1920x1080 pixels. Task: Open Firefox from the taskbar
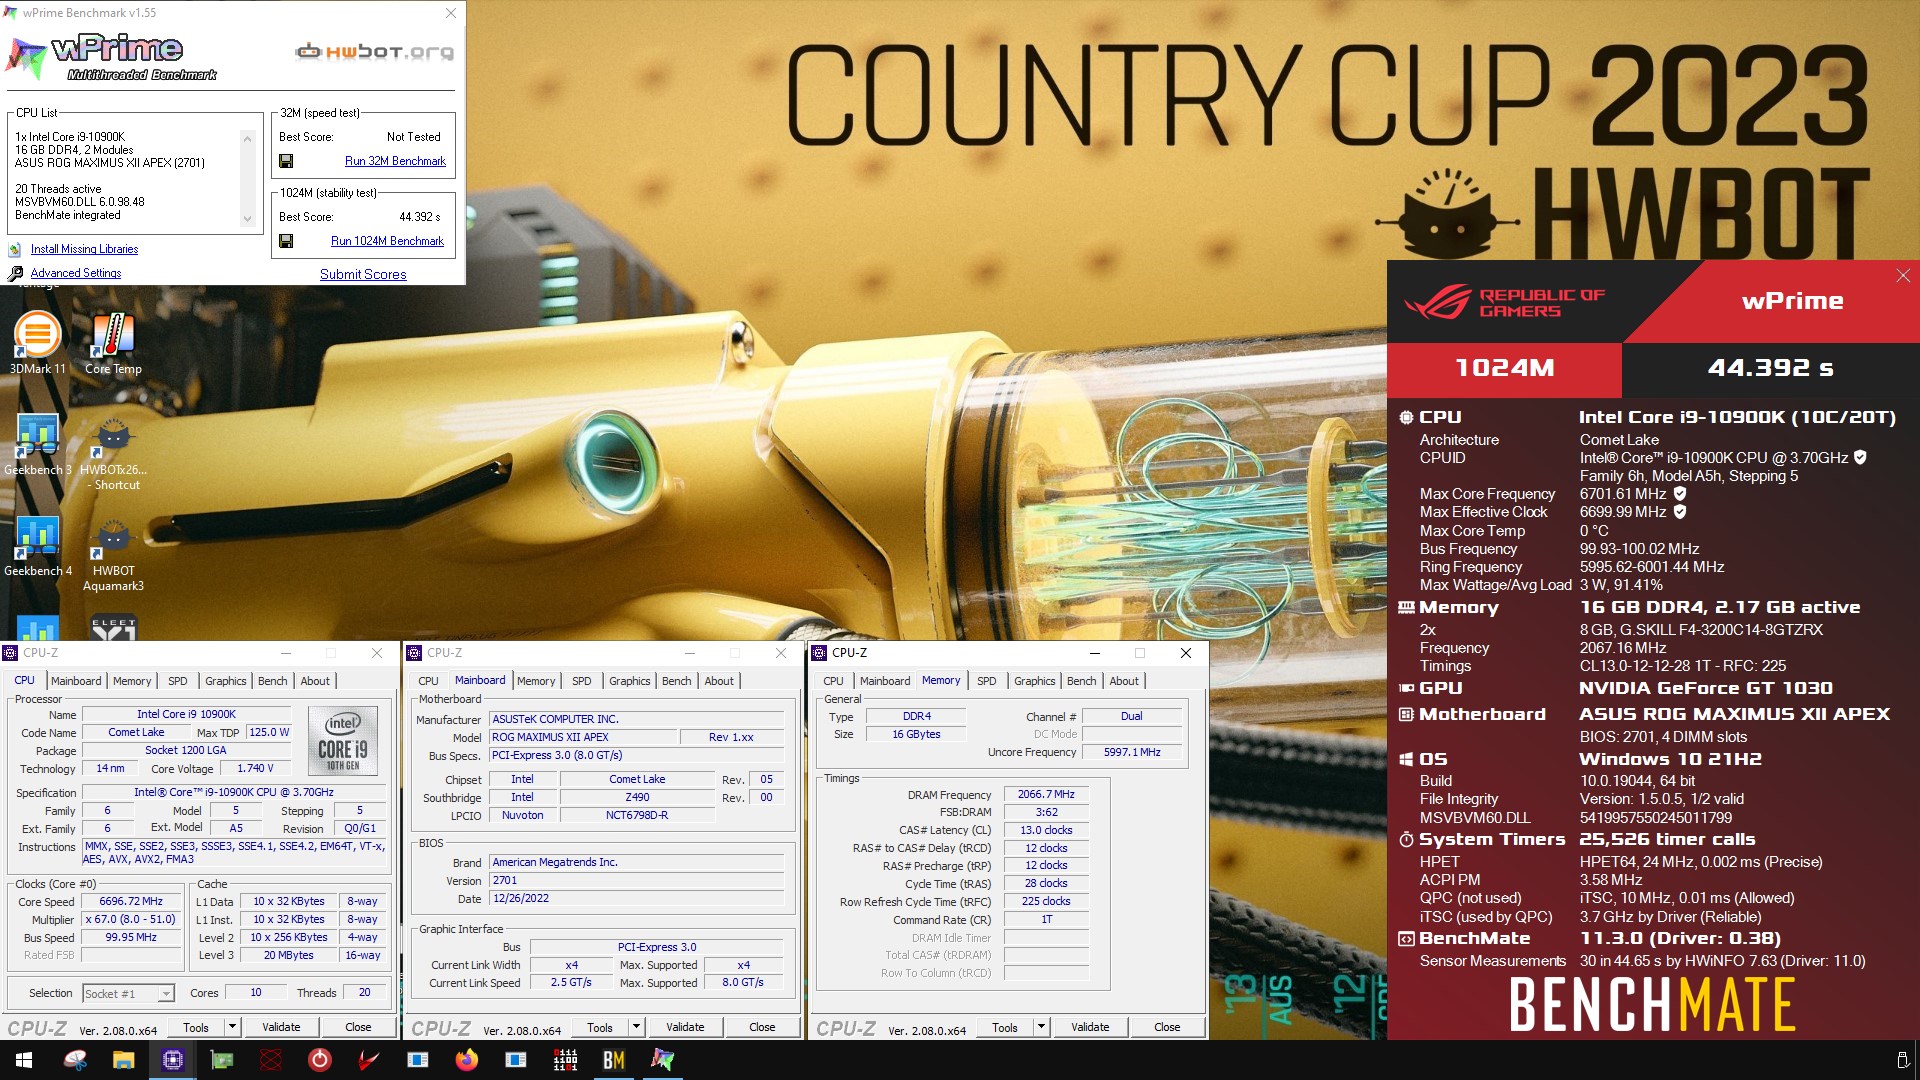[466, 1060]
